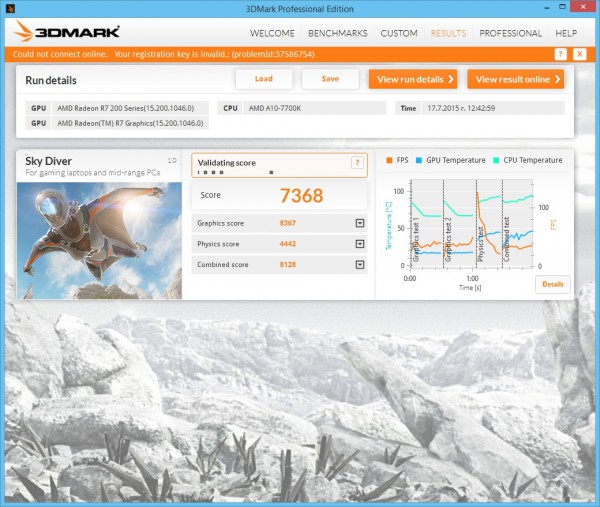Expand Combined score details
This screenshot has height=507, width=600.
[360, 264]
